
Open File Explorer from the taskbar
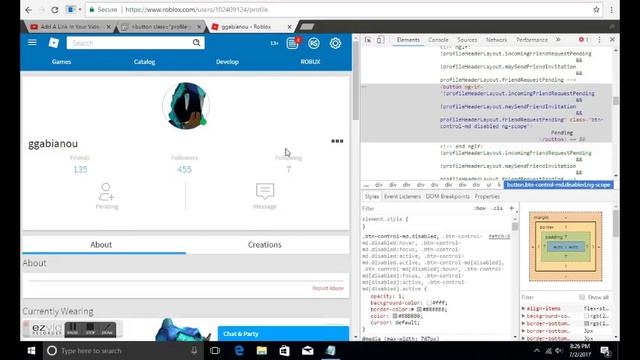[x=262, y=351]
